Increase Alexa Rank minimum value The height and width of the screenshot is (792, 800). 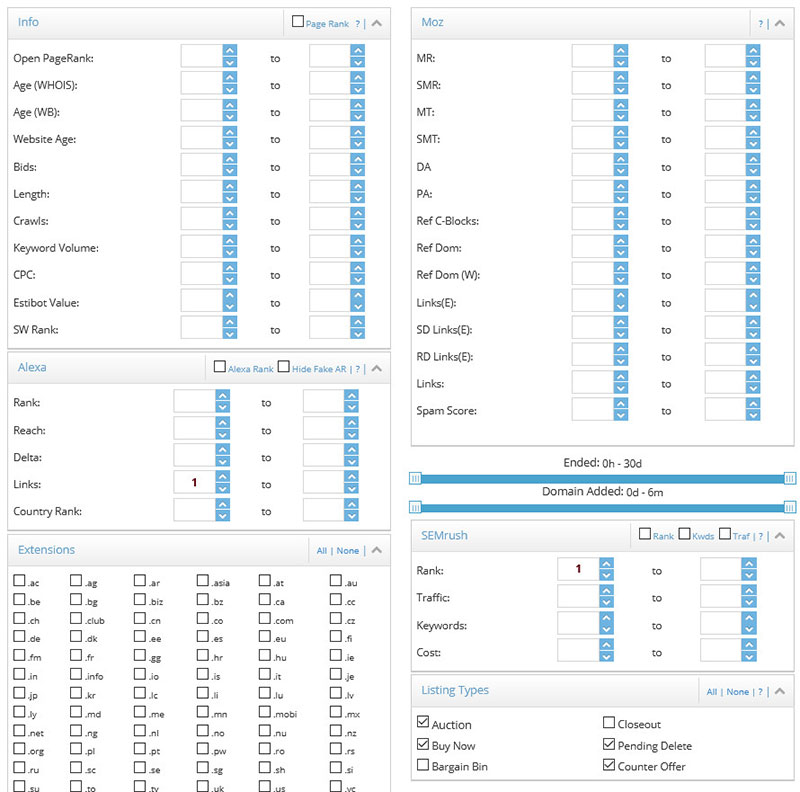[x=222, y=394]
